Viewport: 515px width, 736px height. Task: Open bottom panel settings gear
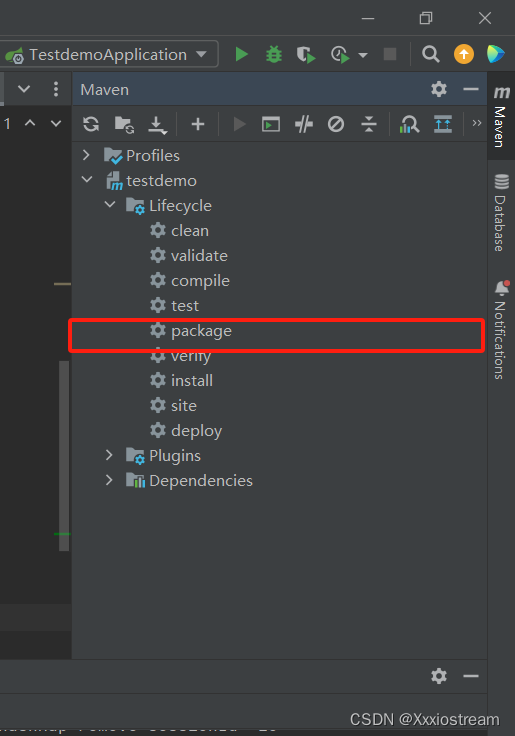click(439, 676)
